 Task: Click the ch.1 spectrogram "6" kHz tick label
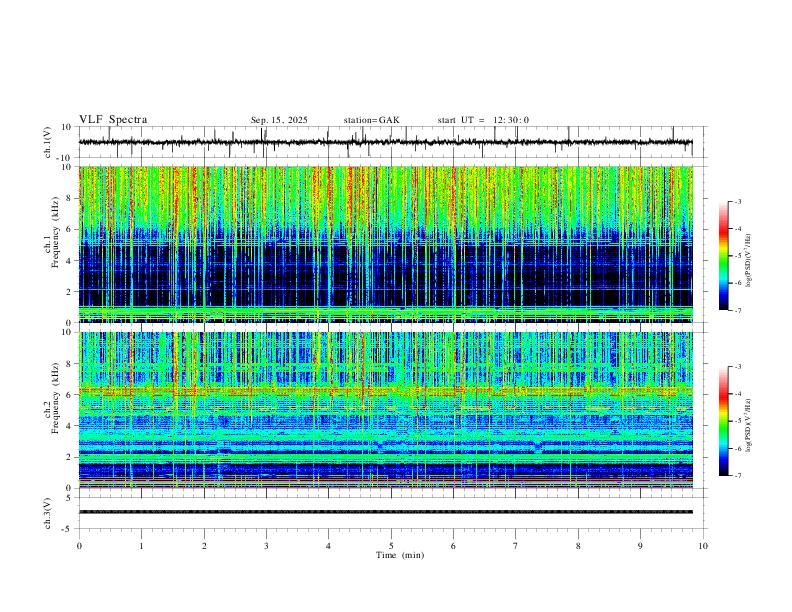69,229
